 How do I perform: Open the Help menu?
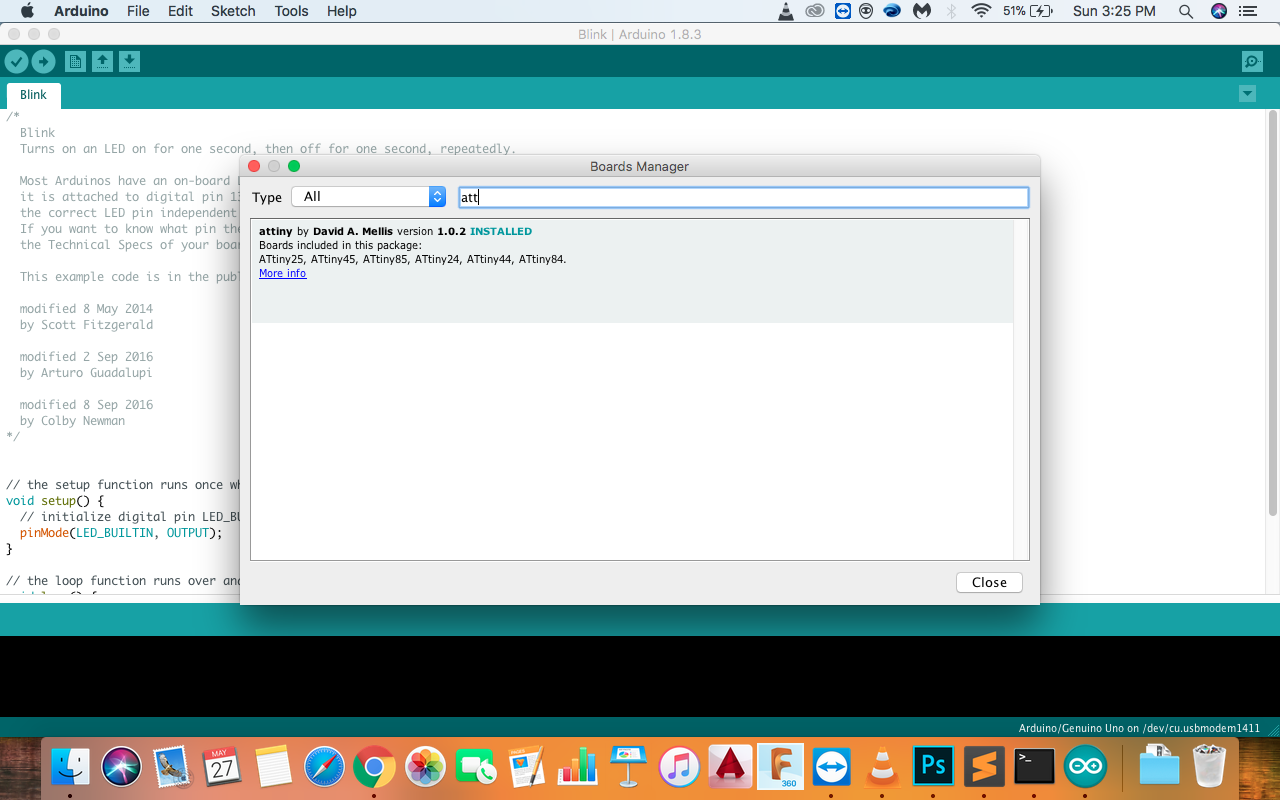coord(342,11)
